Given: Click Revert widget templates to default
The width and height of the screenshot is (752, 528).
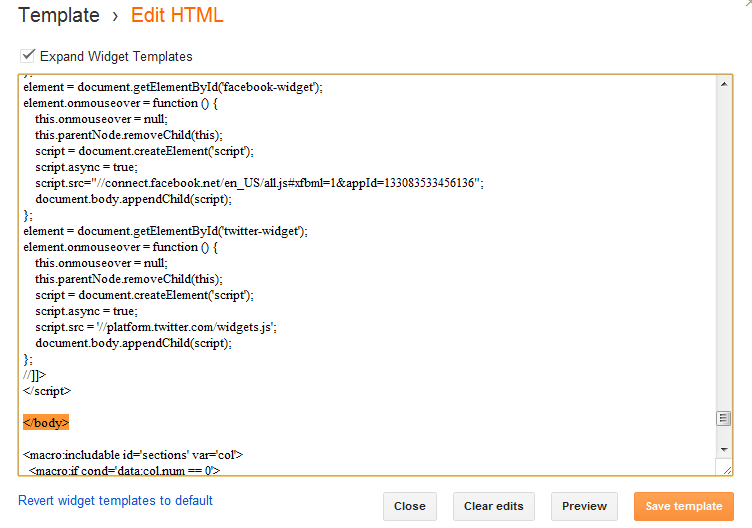Looking at the screenshot, I should (x=115, y=500).
